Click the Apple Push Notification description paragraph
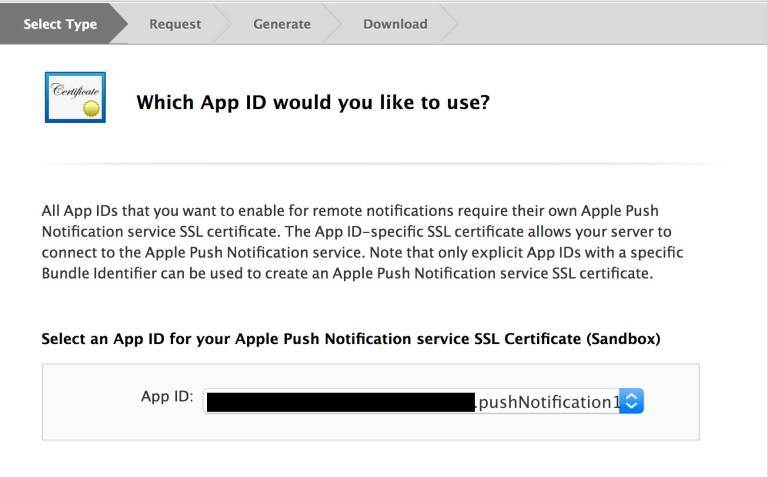Screen dimensions: 768x477 [x=362, y=242]
